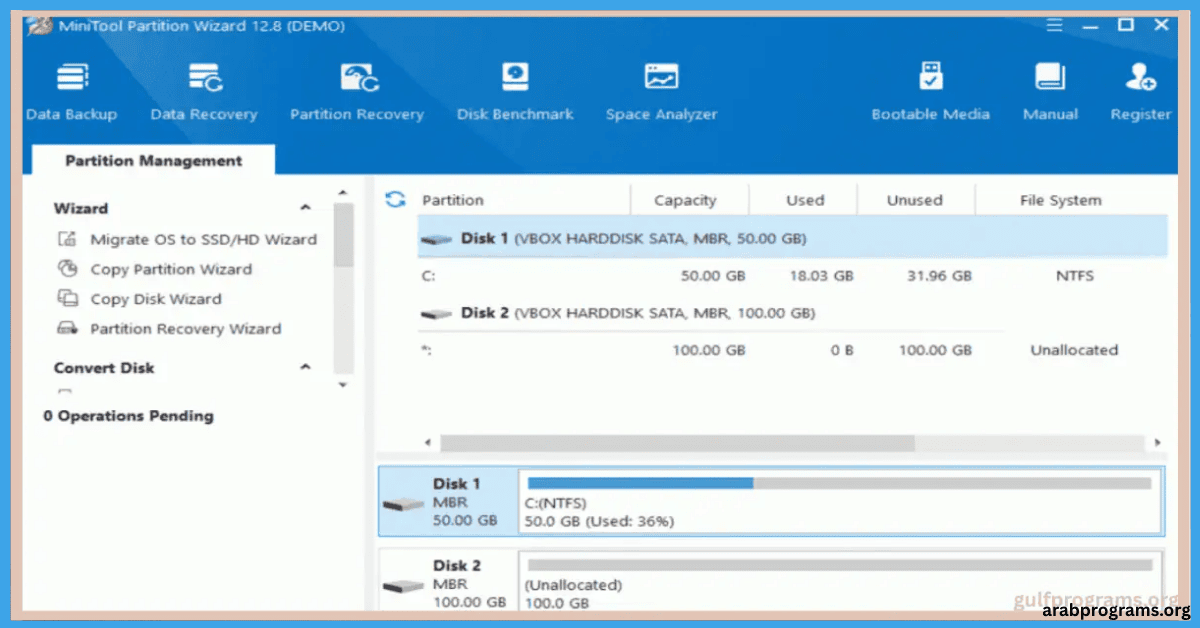The width and height of the screenshot is (1200, 628).
Task: Click the 18.03 GB used value
Action: (821, 276)
